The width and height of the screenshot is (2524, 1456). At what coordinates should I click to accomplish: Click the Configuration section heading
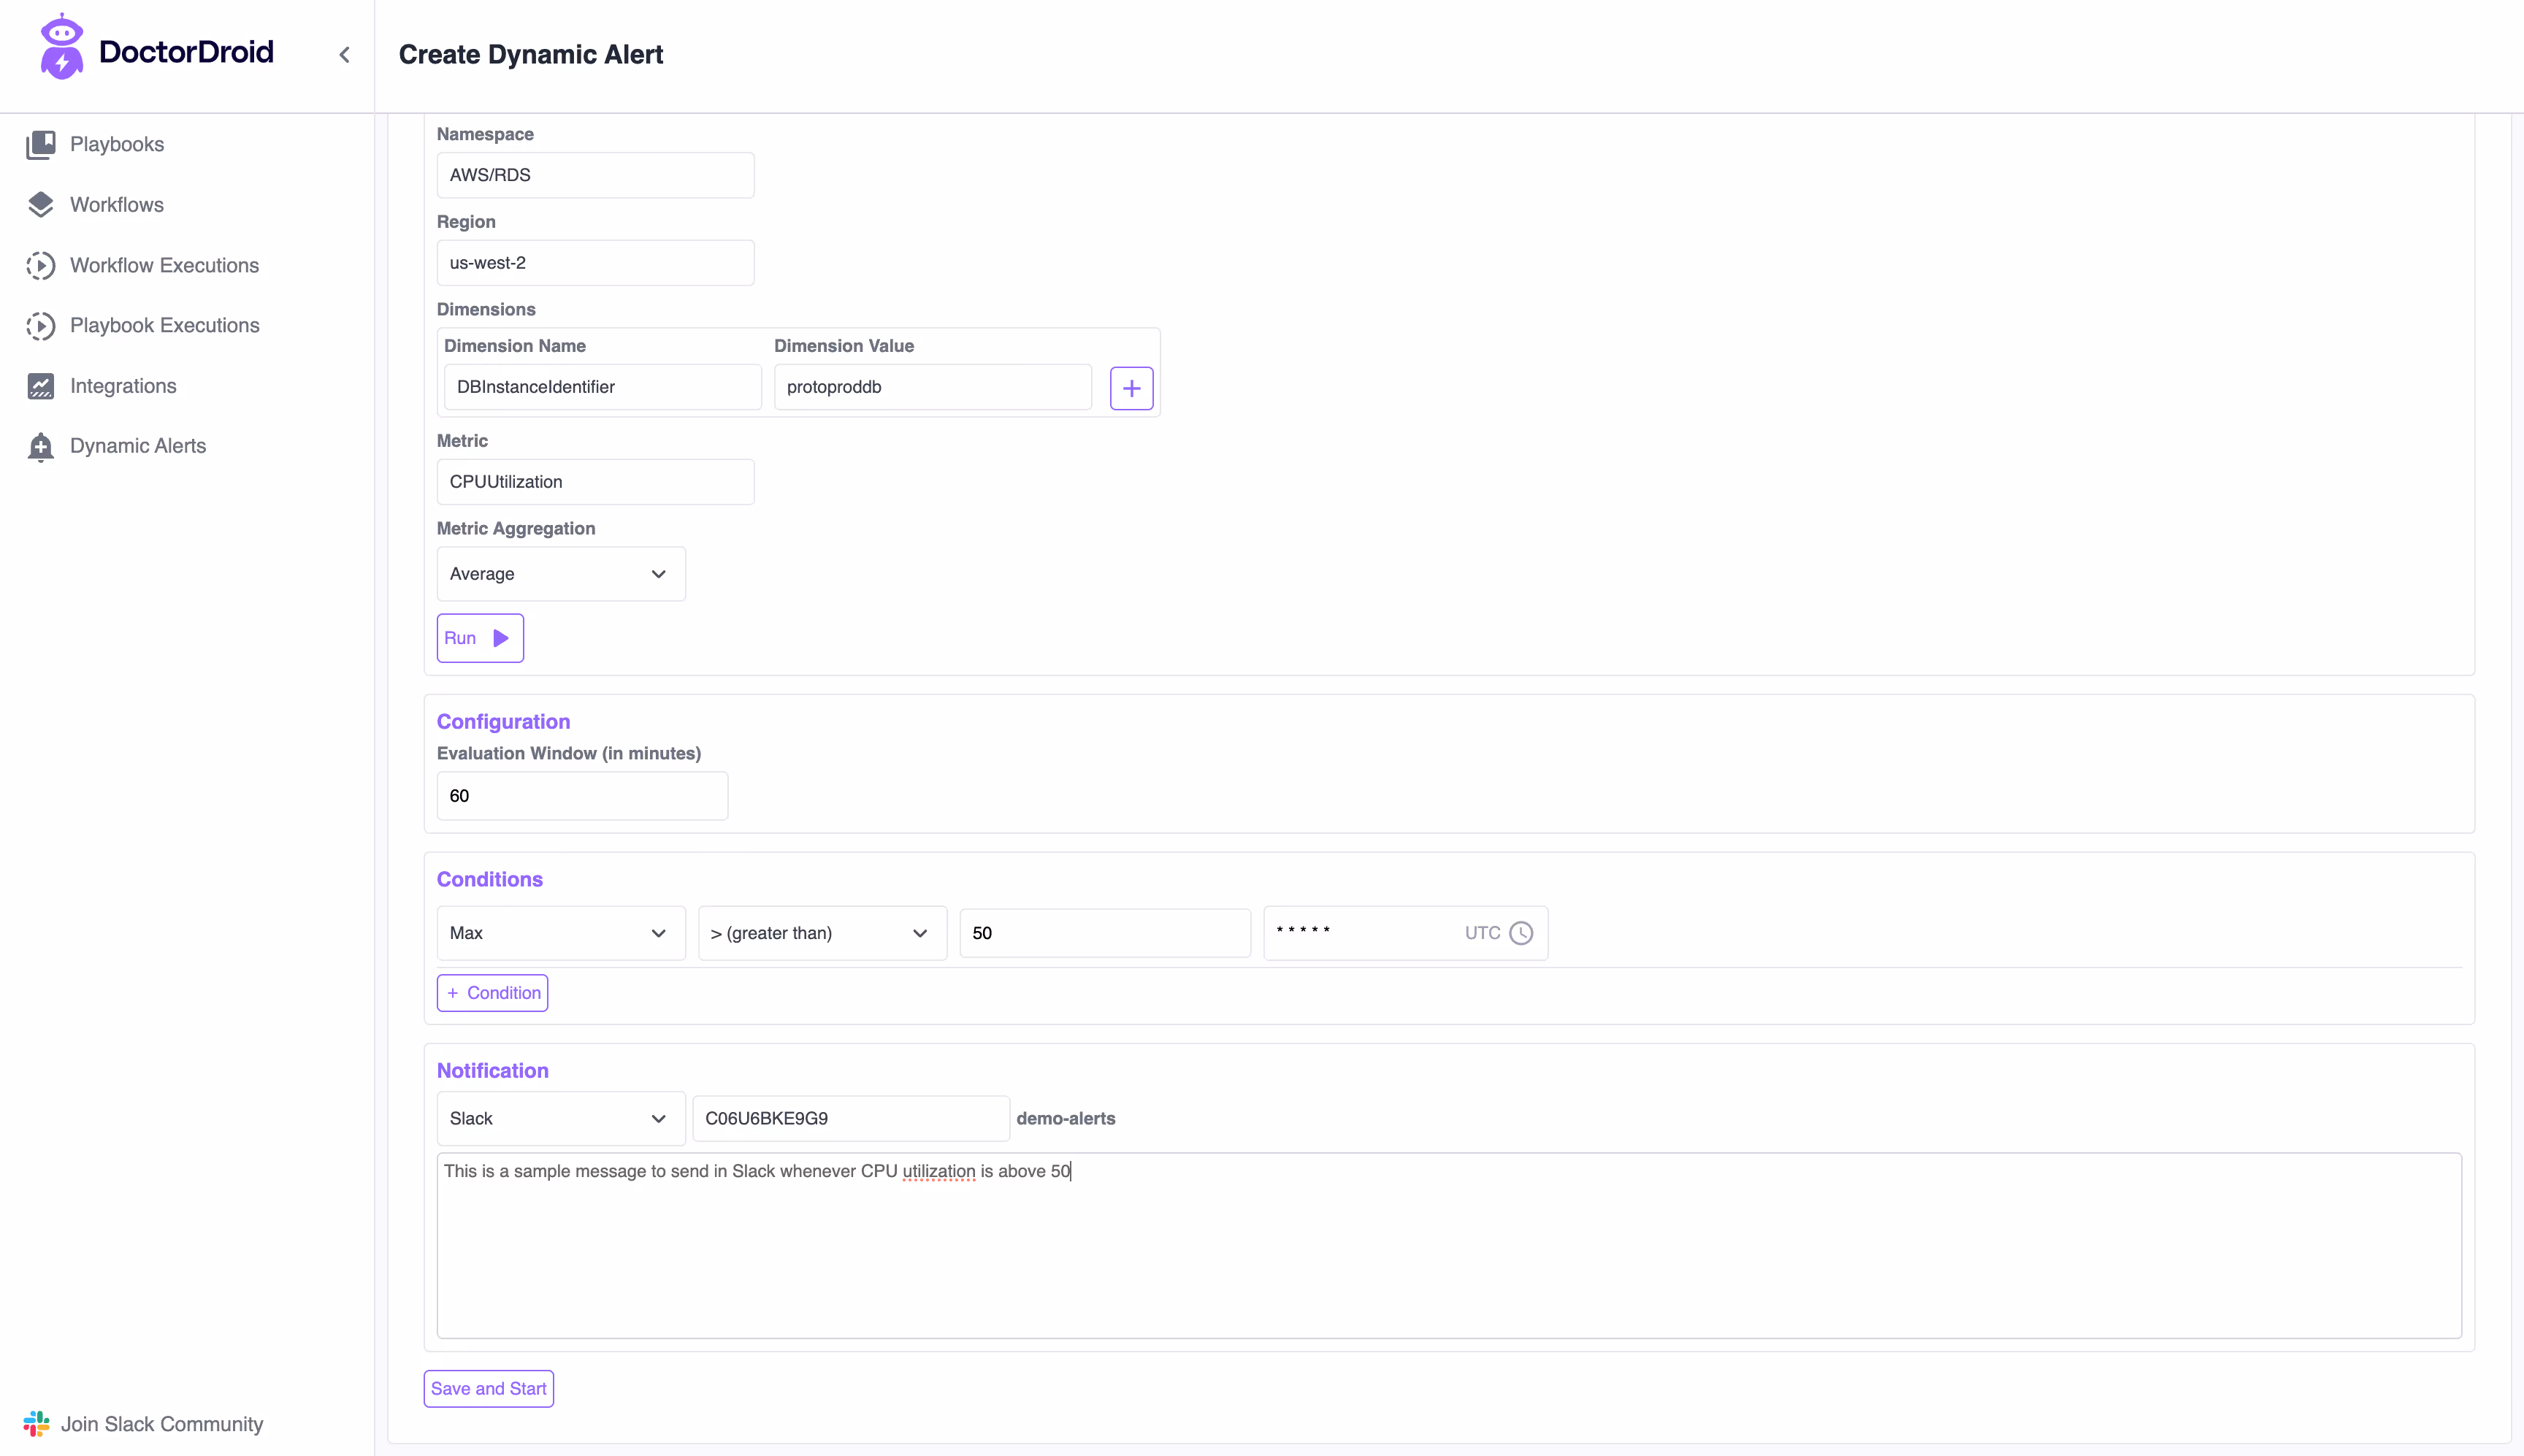(x=503, y=722)
